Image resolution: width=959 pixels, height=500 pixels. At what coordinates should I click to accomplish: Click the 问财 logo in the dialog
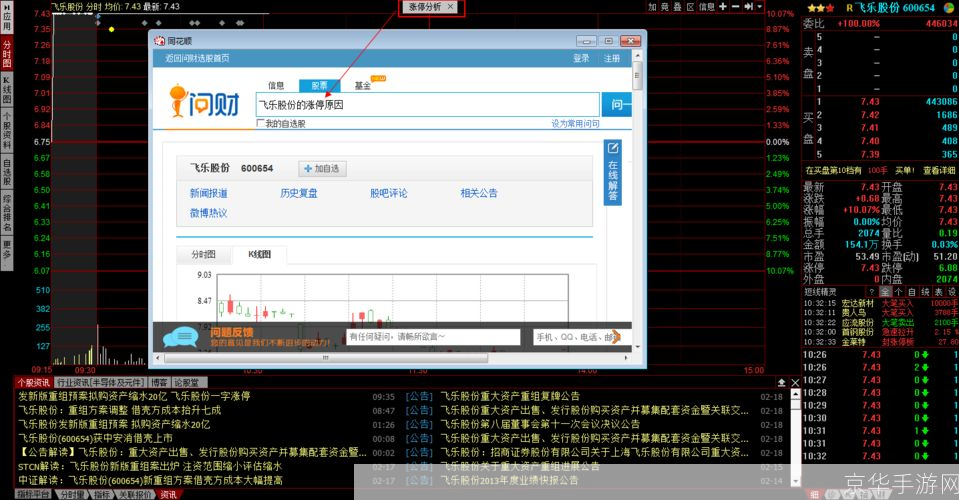(x=205, y=102)
